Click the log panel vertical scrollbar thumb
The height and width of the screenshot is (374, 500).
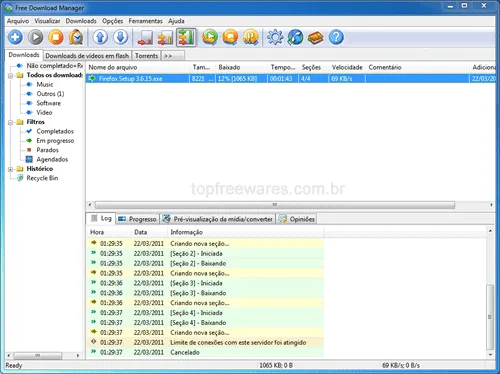[490, 317]
